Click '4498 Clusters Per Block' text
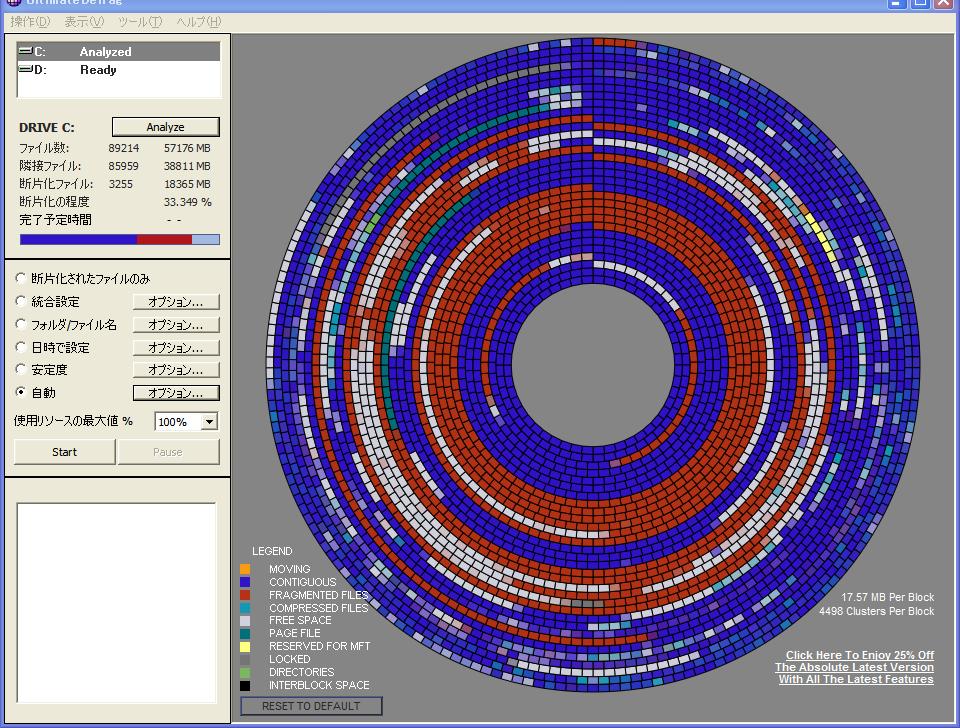The height and width of the screenshot is (728, 960). click(x=877, y=611)
